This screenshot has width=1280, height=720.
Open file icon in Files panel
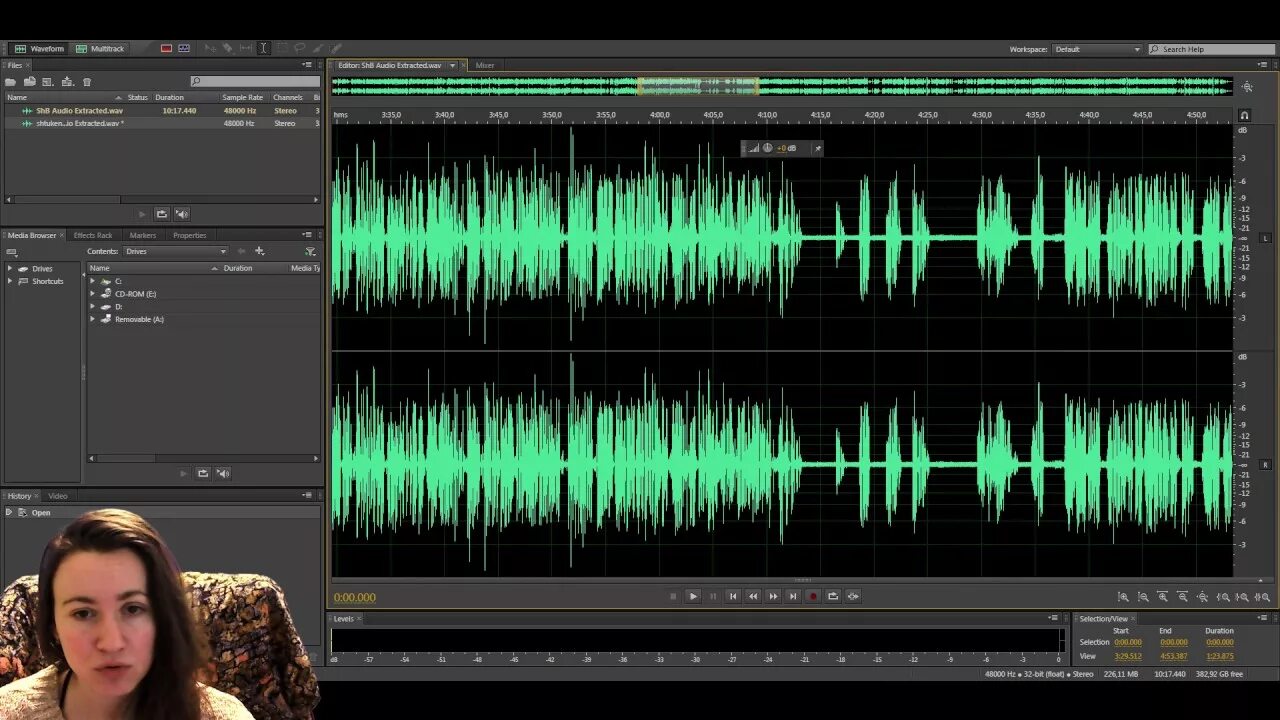point(11,82)
